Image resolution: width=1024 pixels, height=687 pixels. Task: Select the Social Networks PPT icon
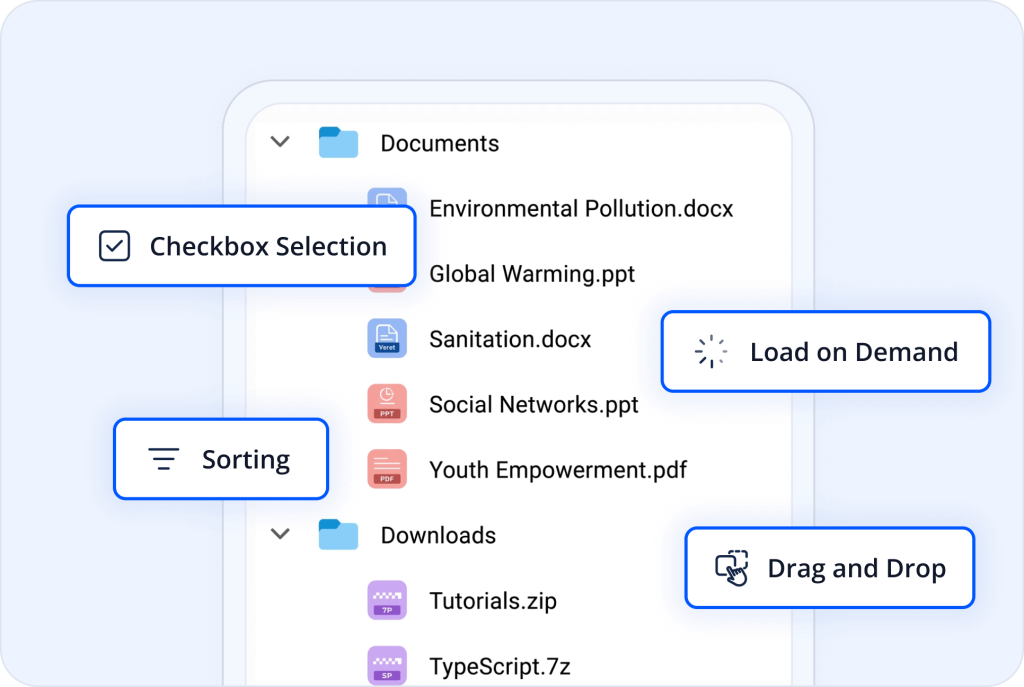pos(387,404)
